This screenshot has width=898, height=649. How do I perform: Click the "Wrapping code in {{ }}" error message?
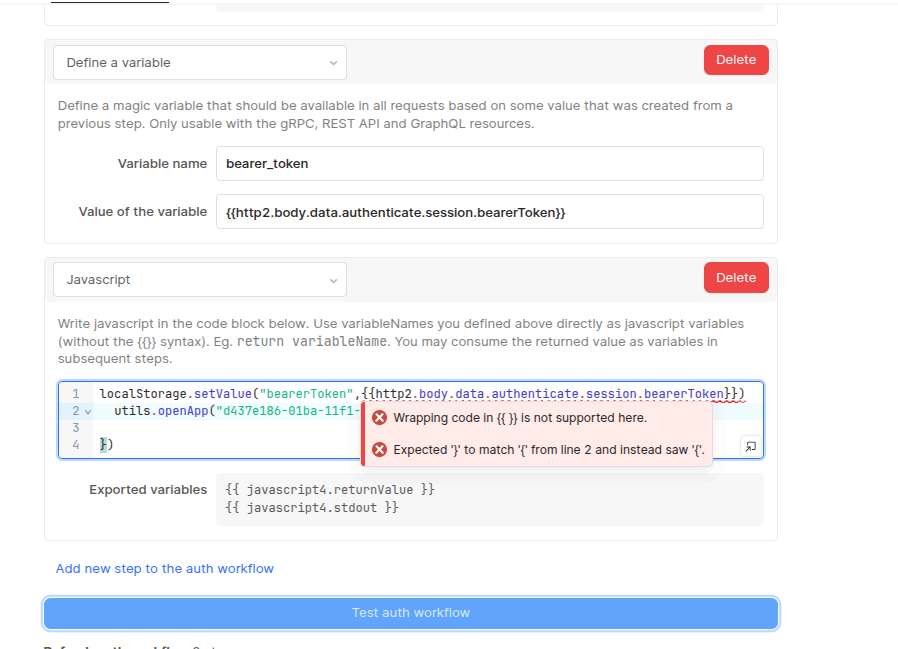coord(520,418)
